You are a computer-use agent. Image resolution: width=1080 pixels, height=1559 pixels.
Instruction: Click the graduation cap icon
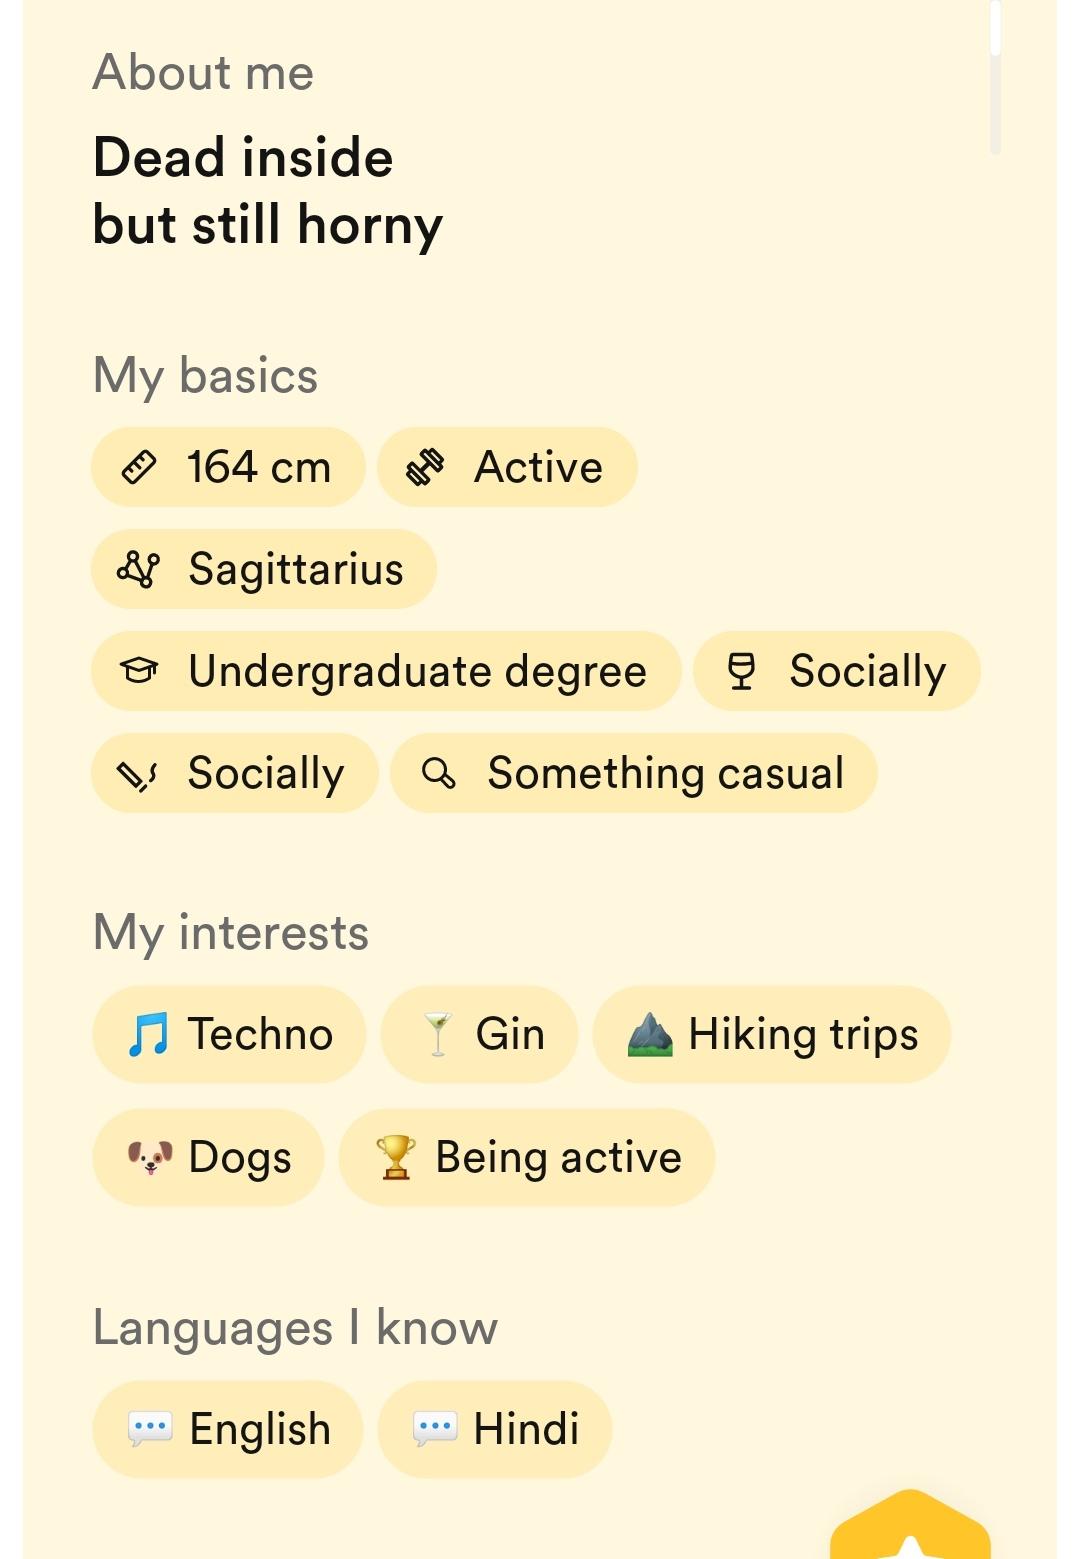point(139,671)
